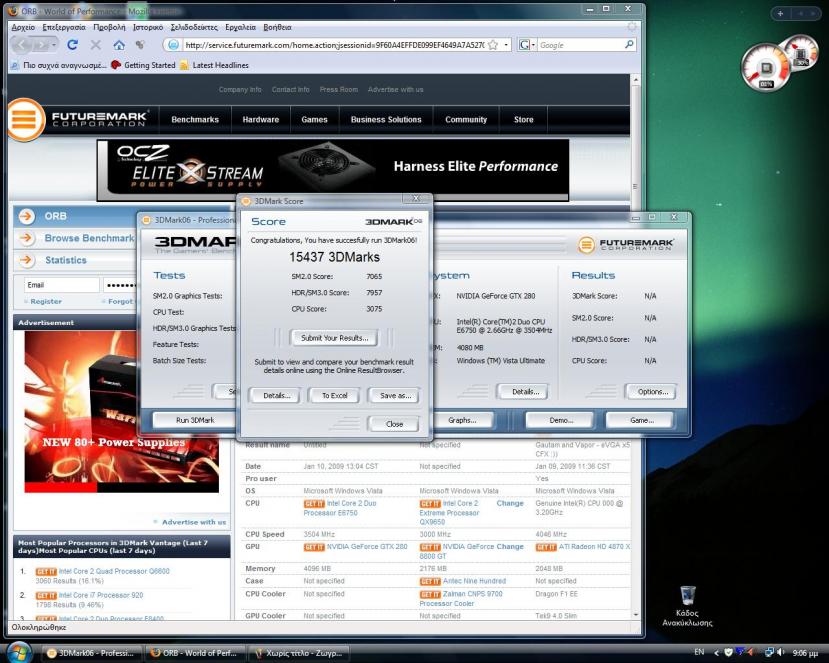The width and height of the screenshot is (829, 663).
Task: Open the Hardware site navigation tab
Action: (261, 119)
